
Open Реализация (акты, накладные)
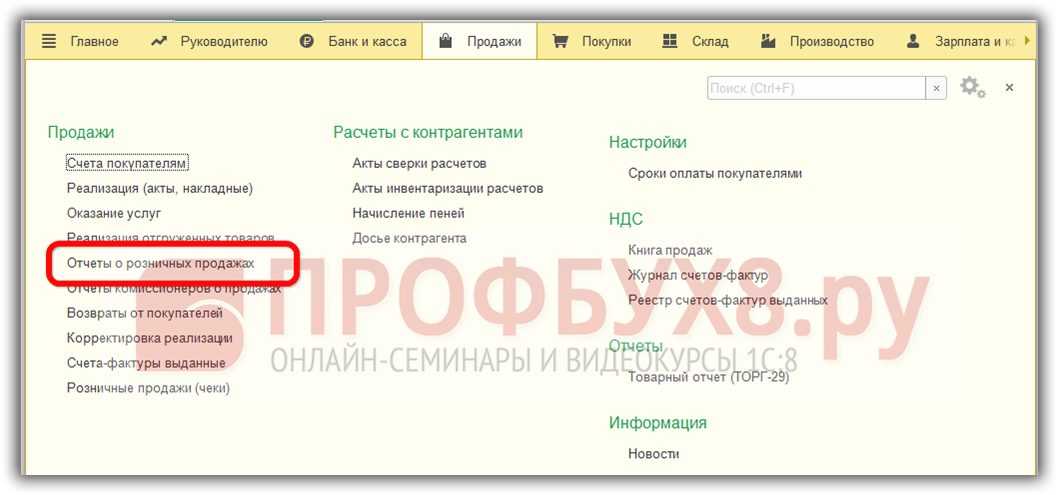[x=160, y=188]
